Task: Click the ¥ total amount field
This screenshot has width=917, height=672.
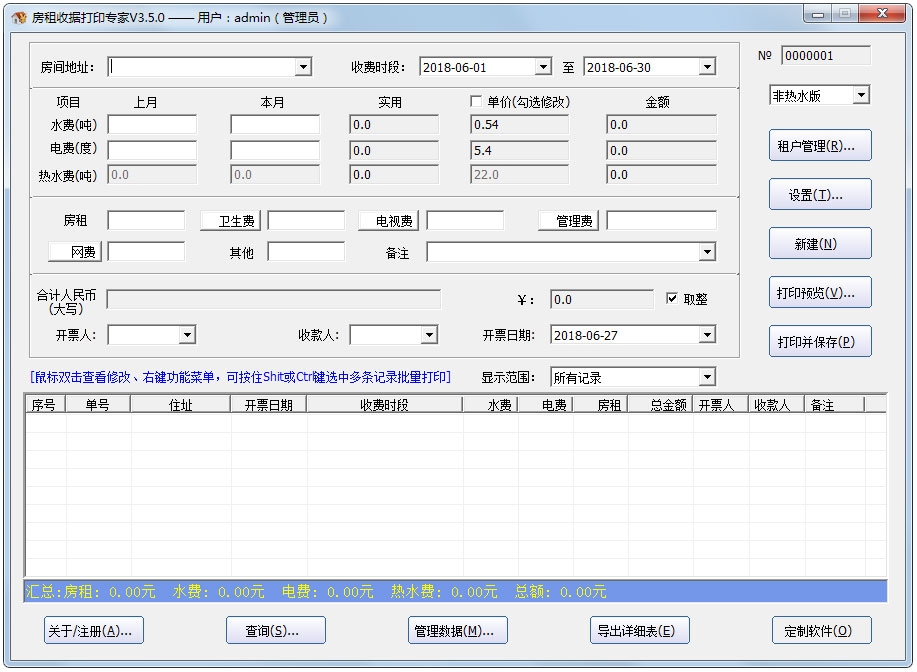Action: (602, 299)
